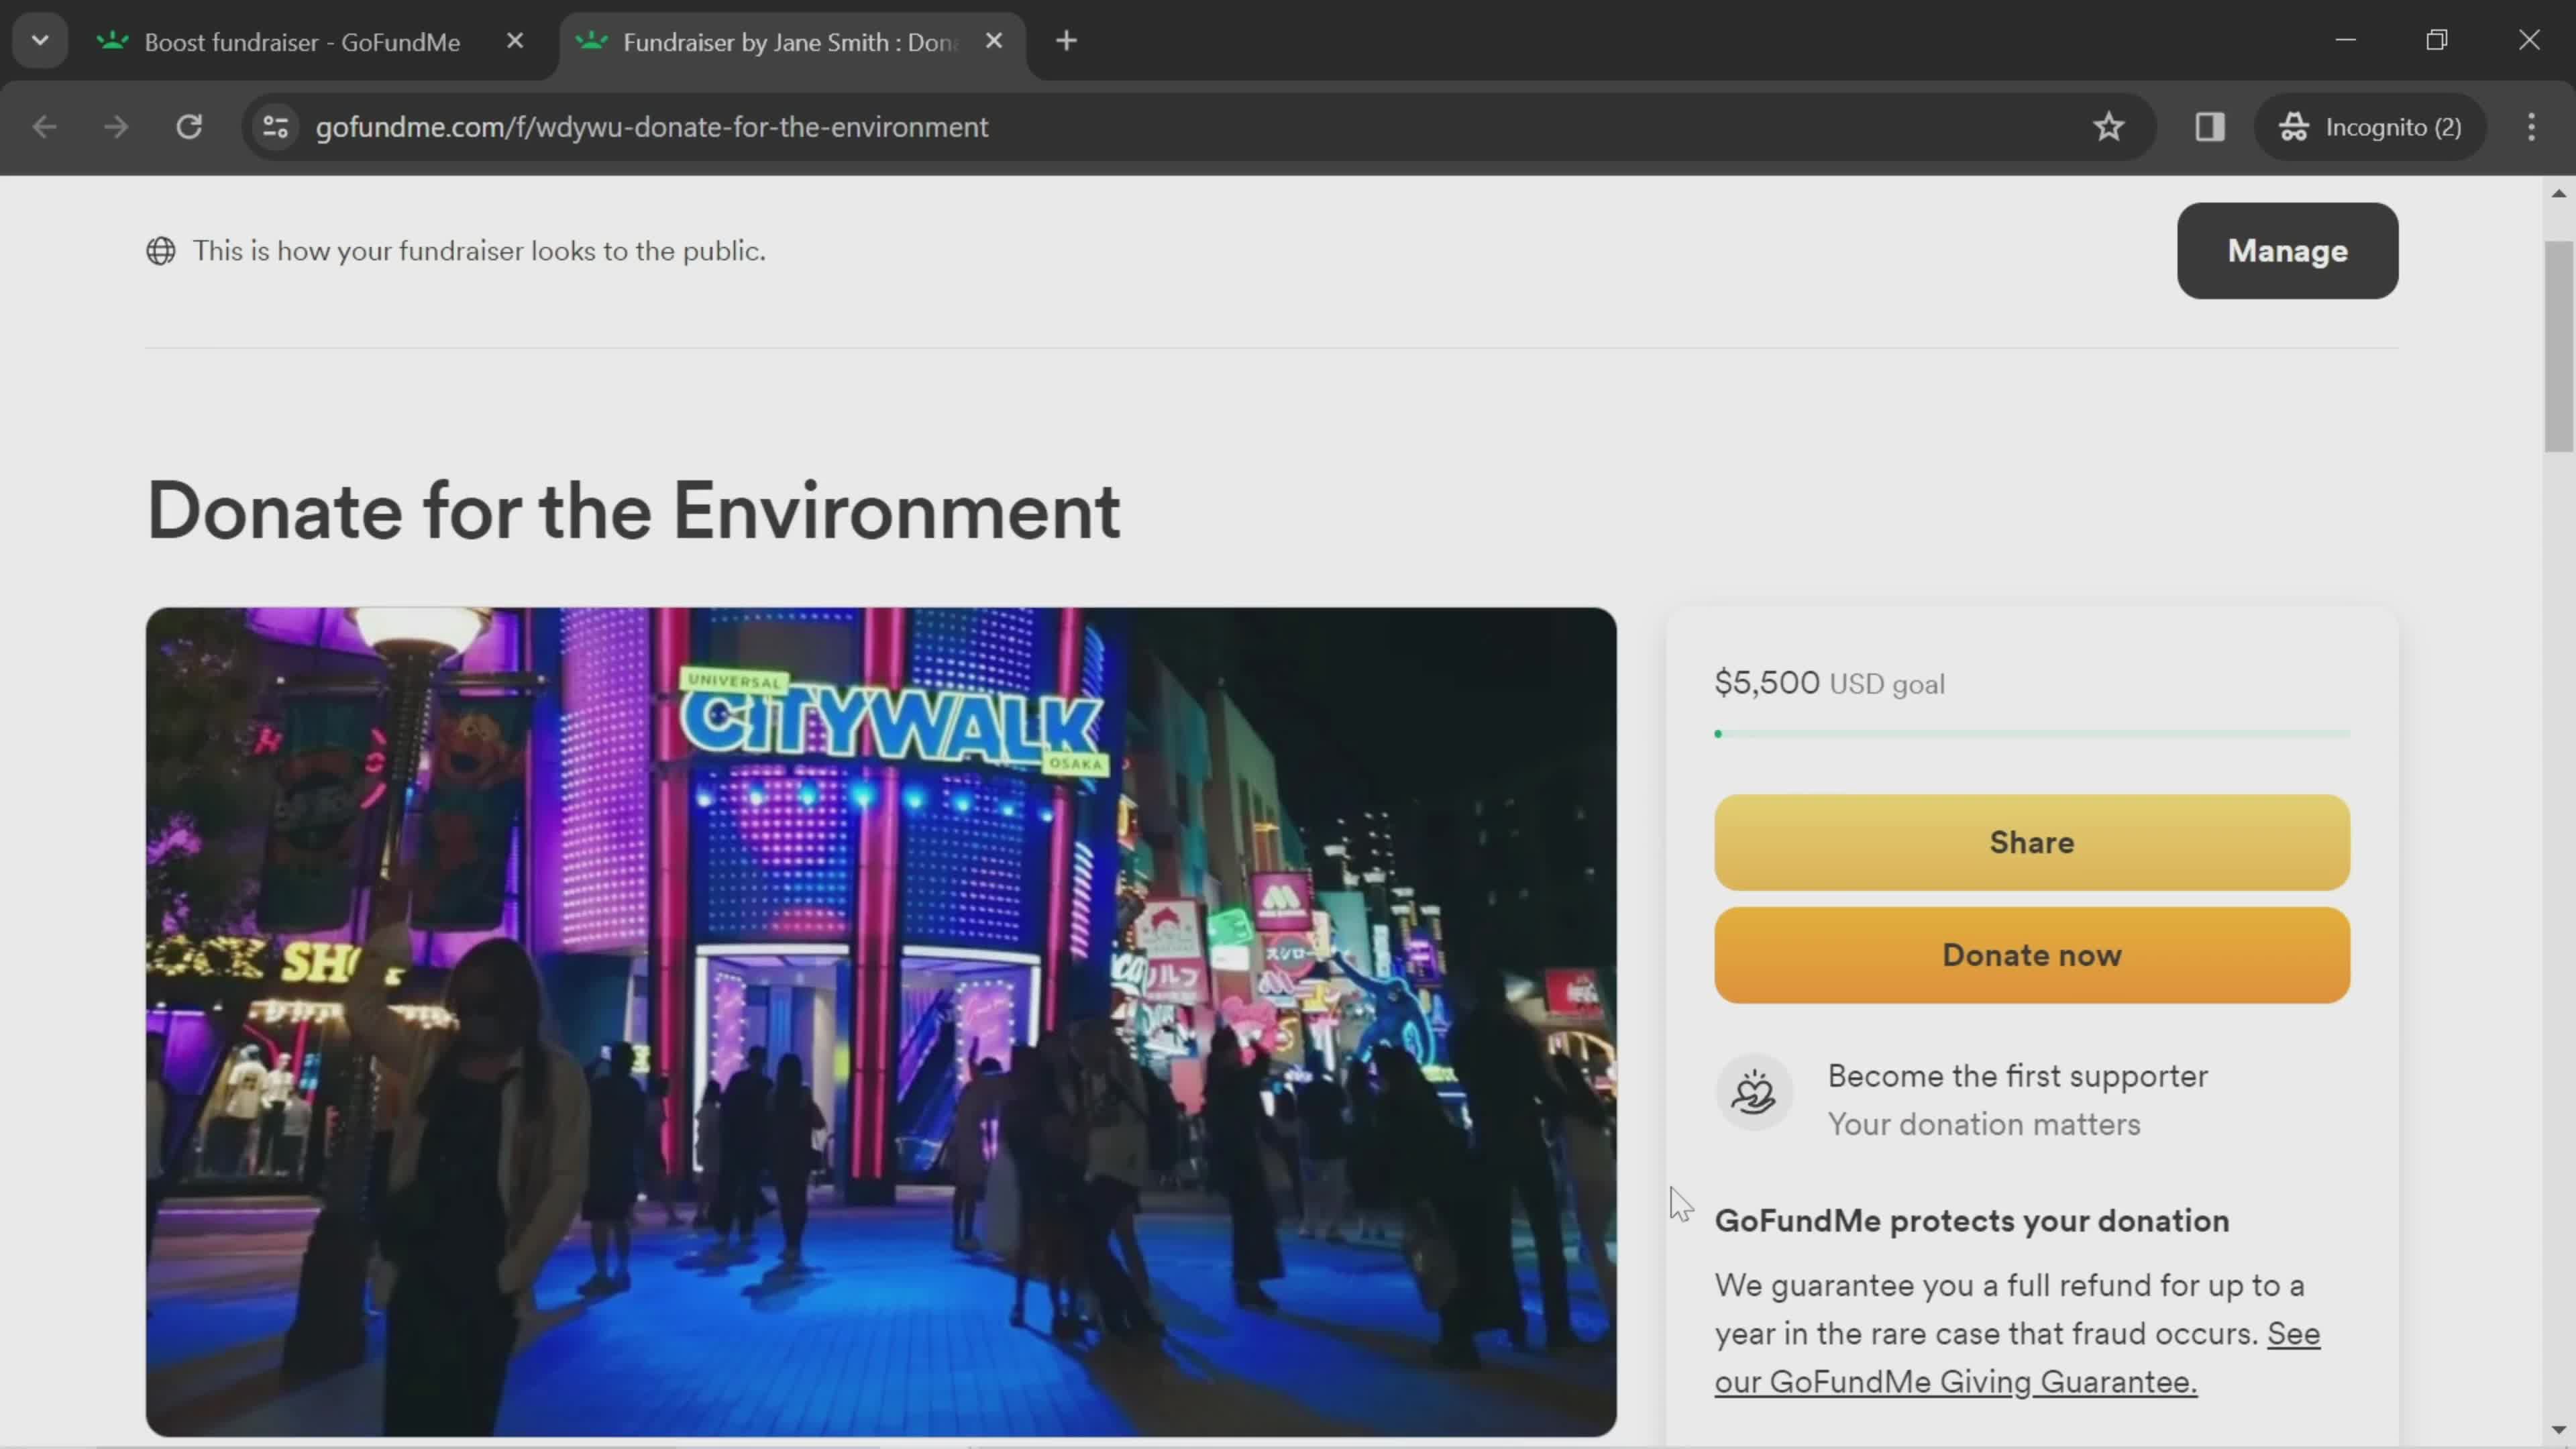The height and width of the screenshot is (1449, 2576).
Task: Click the gofundme.com address bar URL
Action: tap(652, 127)
